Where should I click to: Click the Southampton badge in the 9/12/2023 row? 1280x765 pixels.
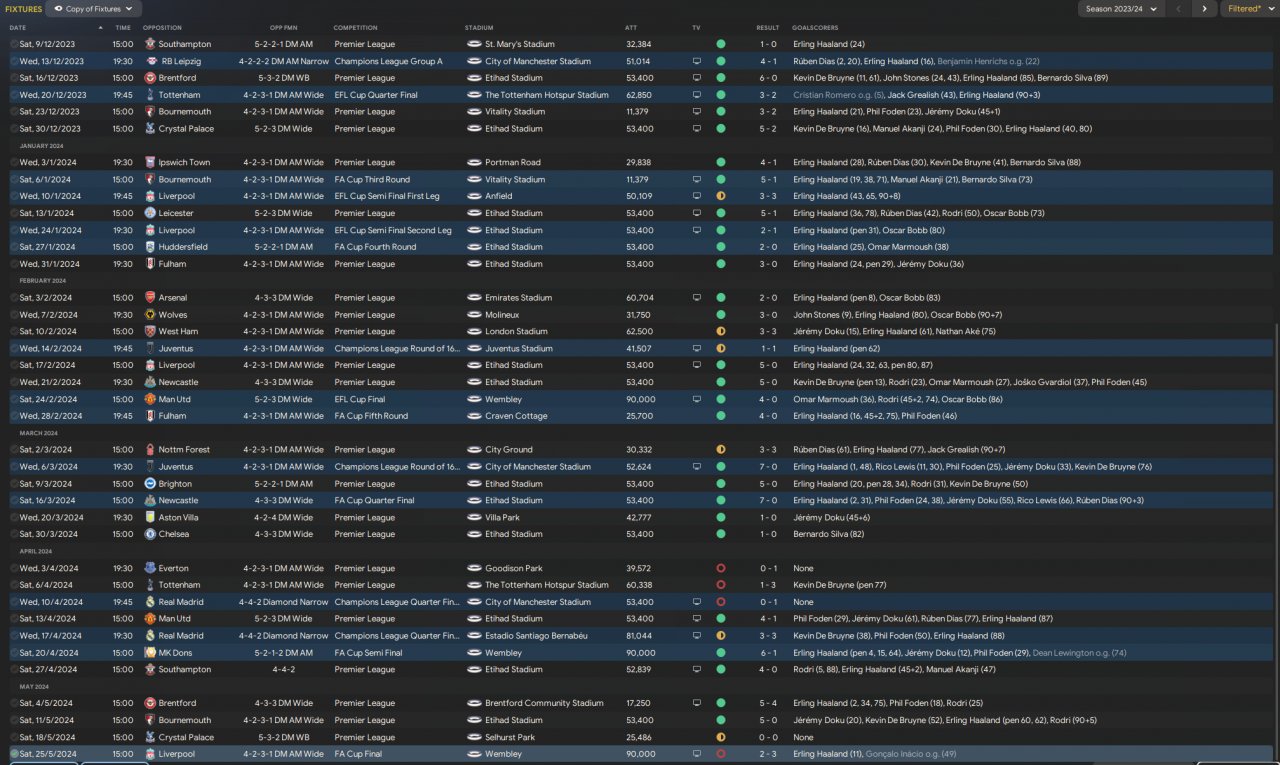coord(150,44)
